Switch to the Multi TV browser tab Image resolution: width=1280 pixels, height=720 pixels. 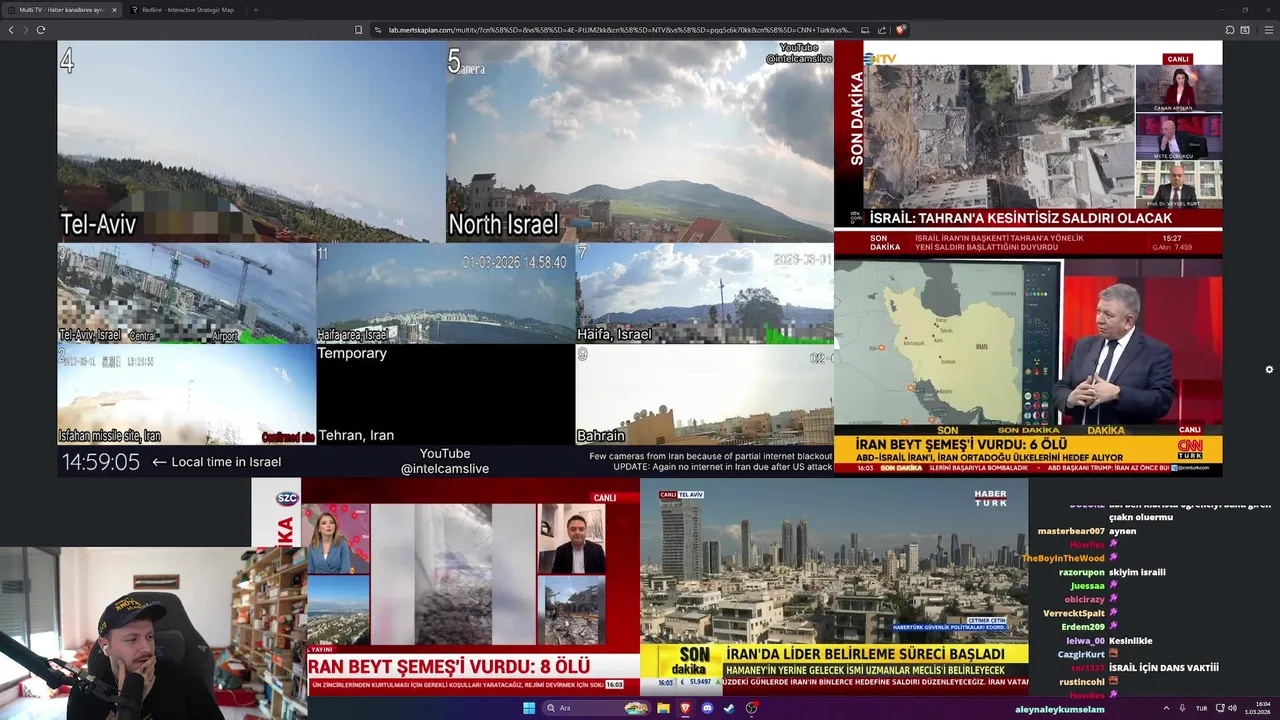pos(62,10)
